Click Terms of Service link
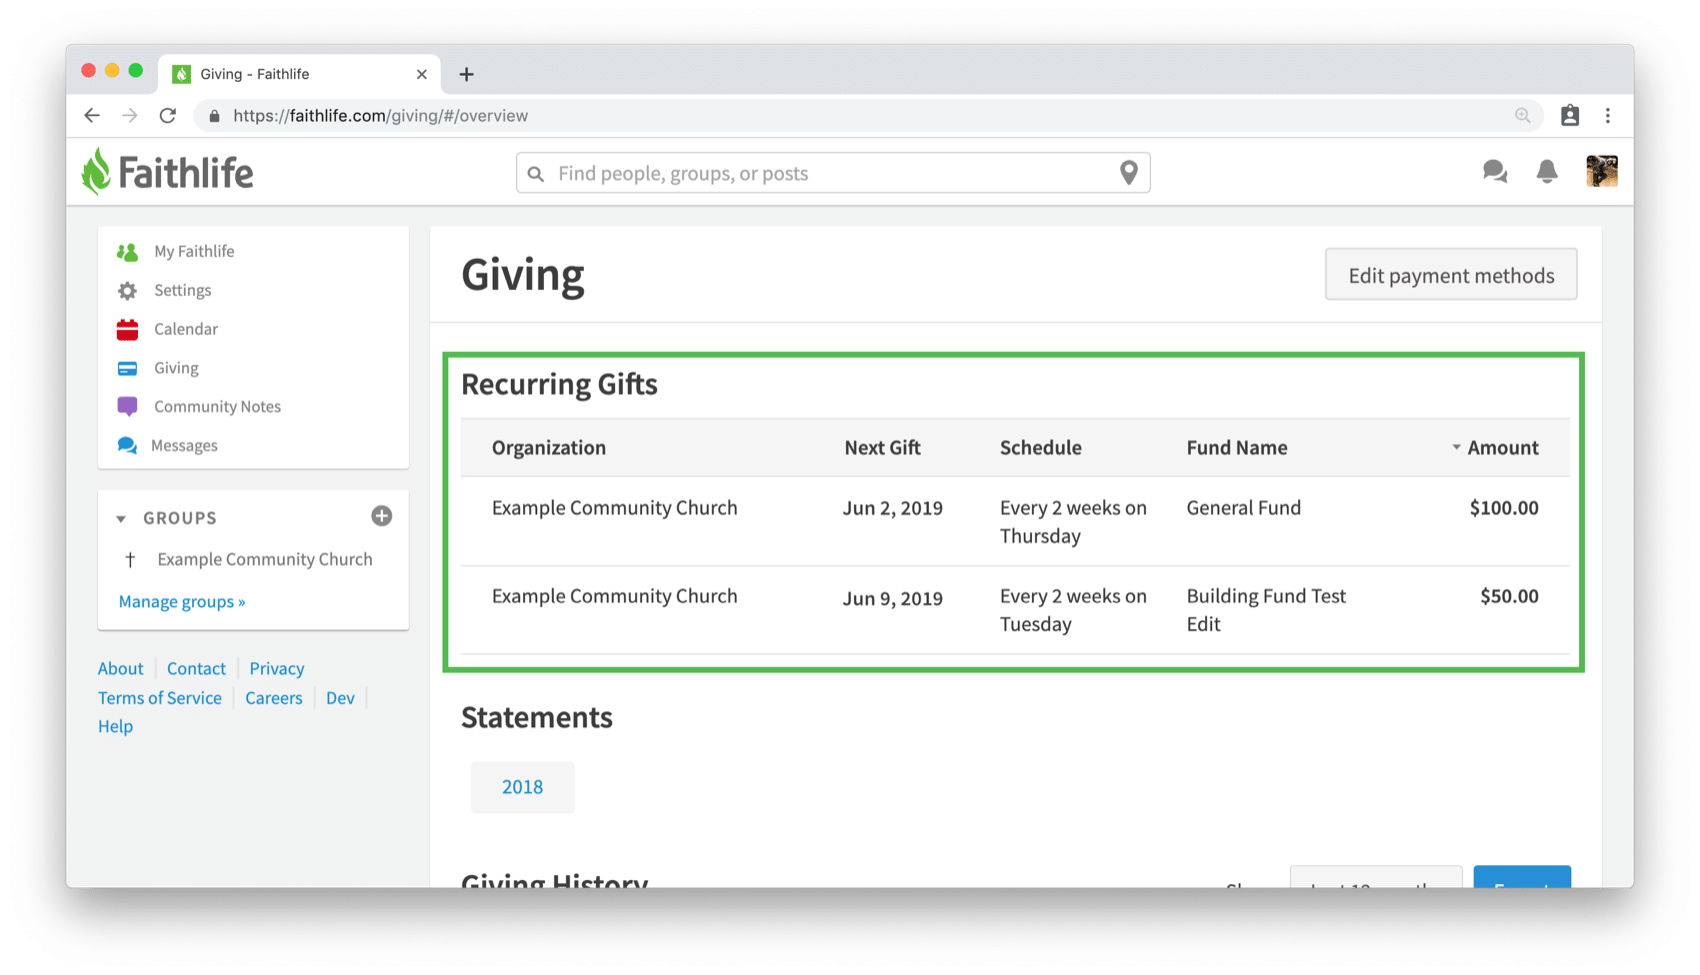The image size is (1700, 975). [160, 698]
